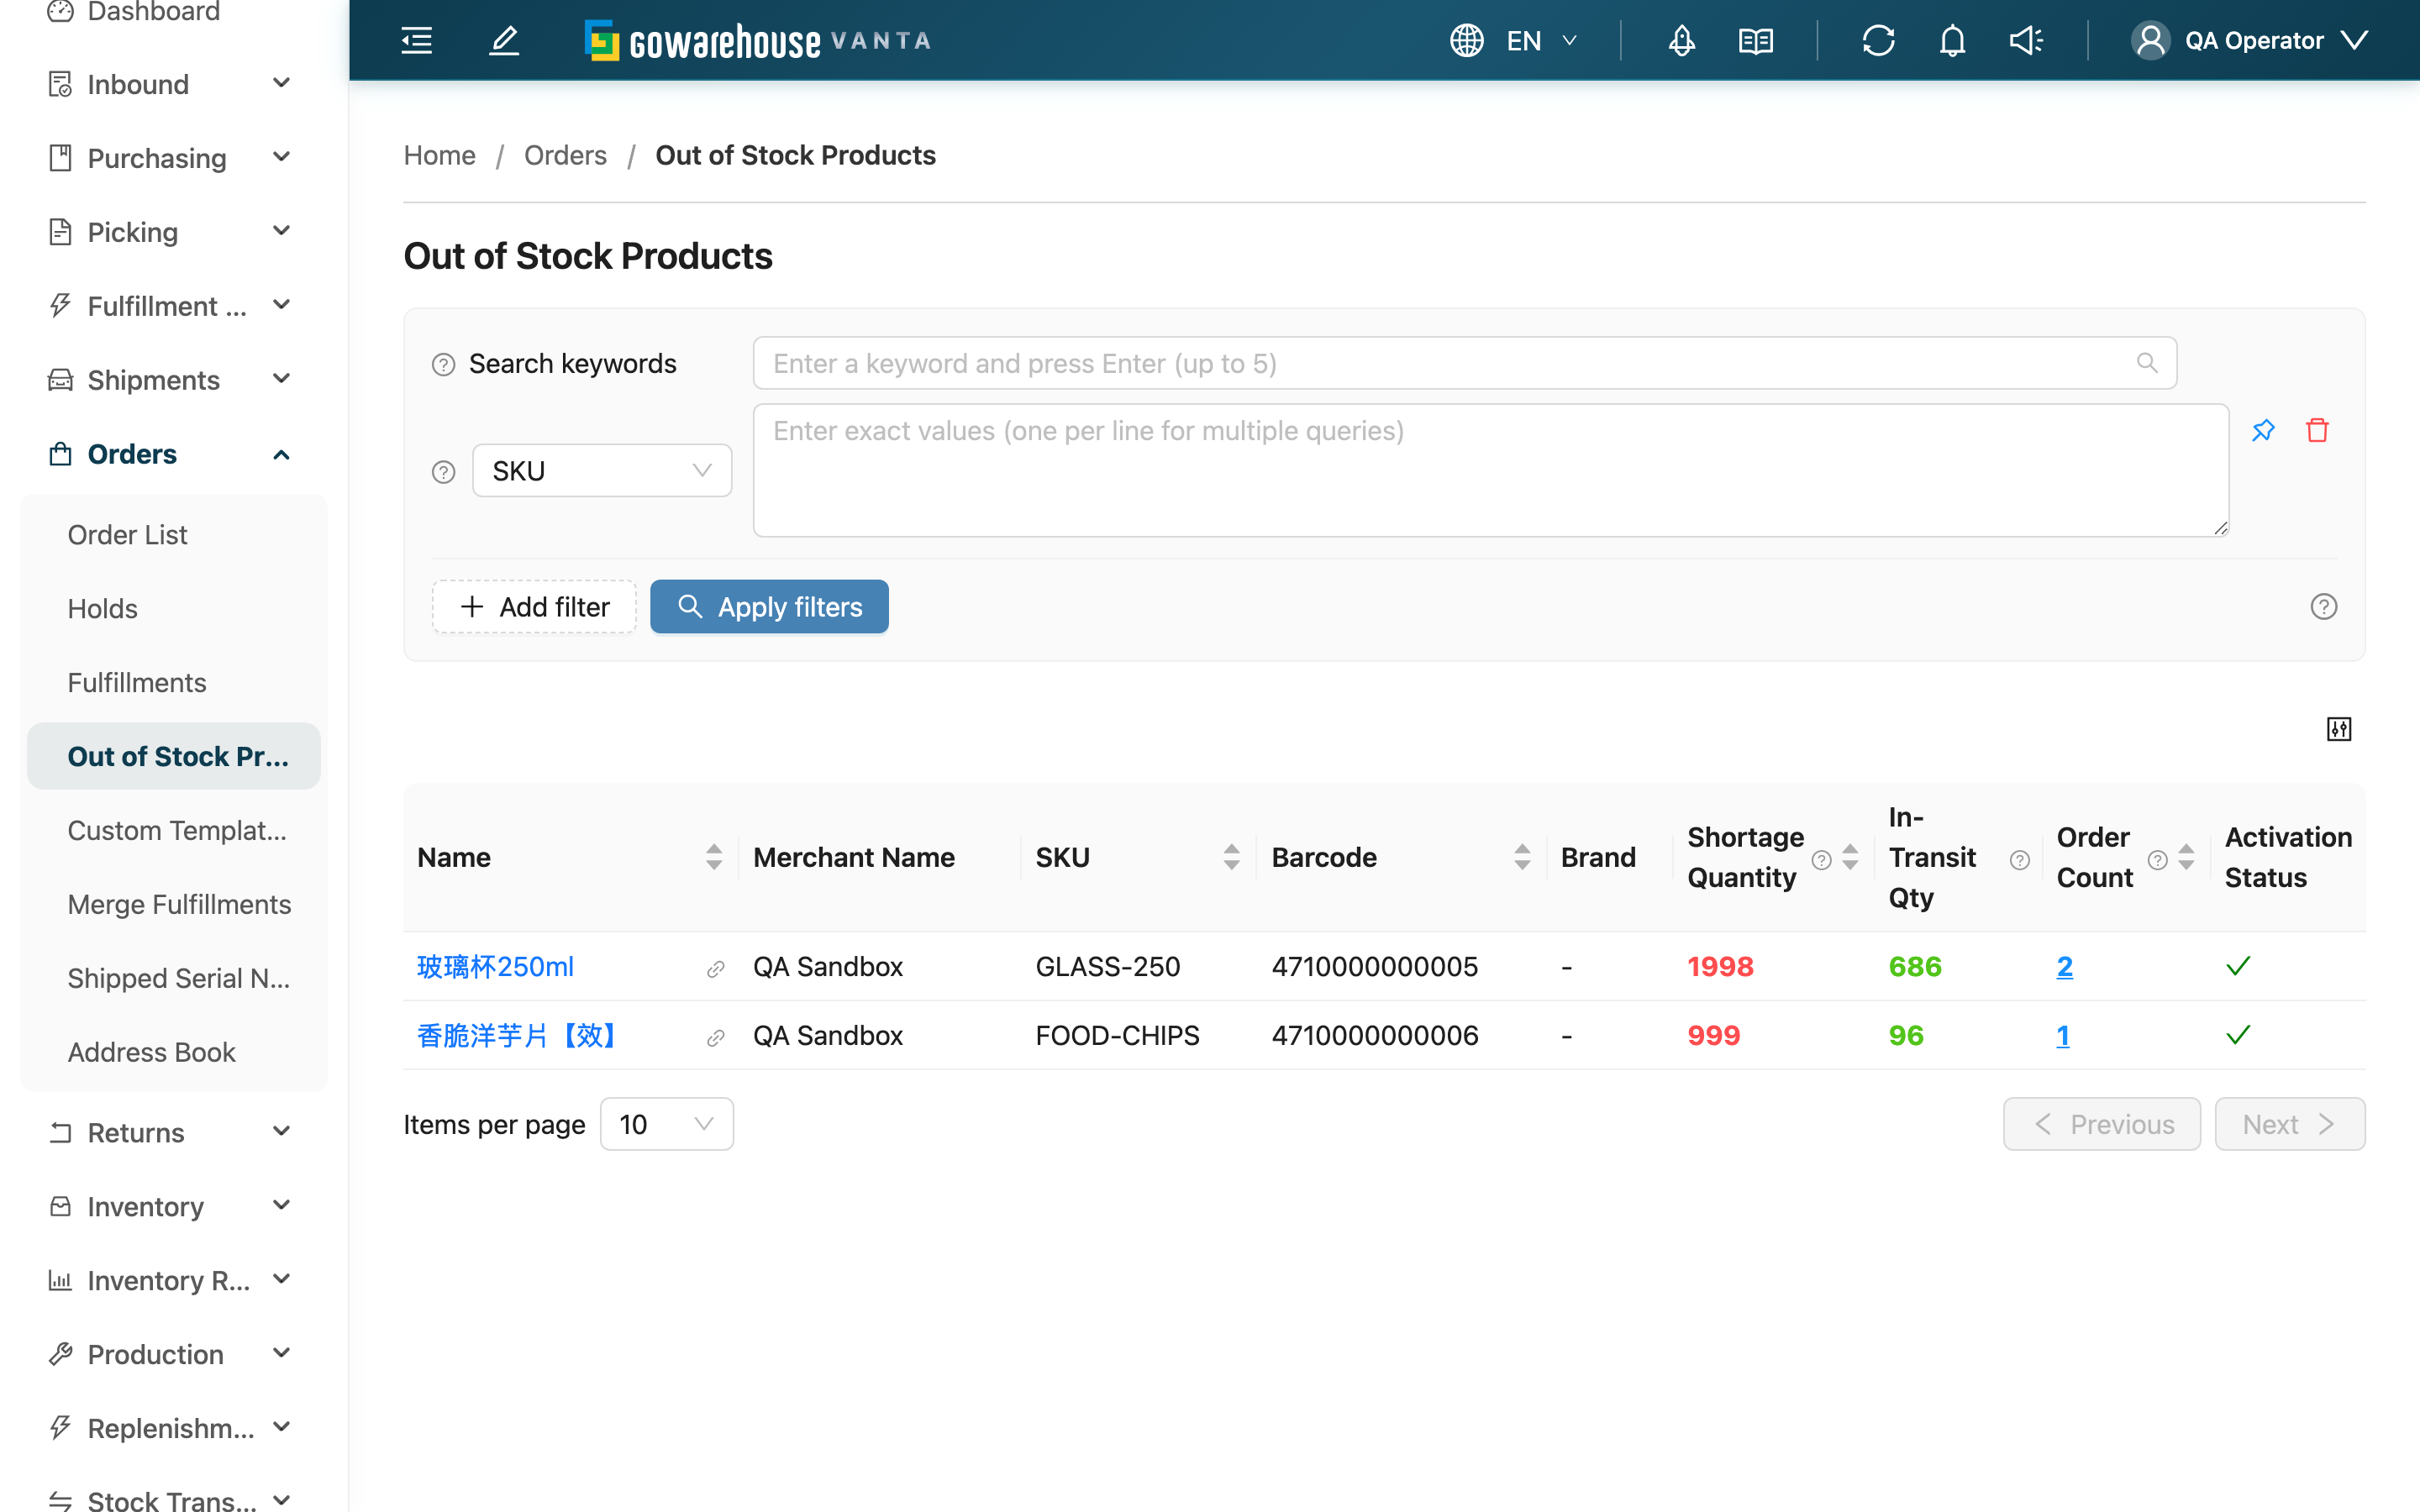Click the rocket launch icon
This screenshot has height=1512, width=2420.
click(x=1682, y=40)
